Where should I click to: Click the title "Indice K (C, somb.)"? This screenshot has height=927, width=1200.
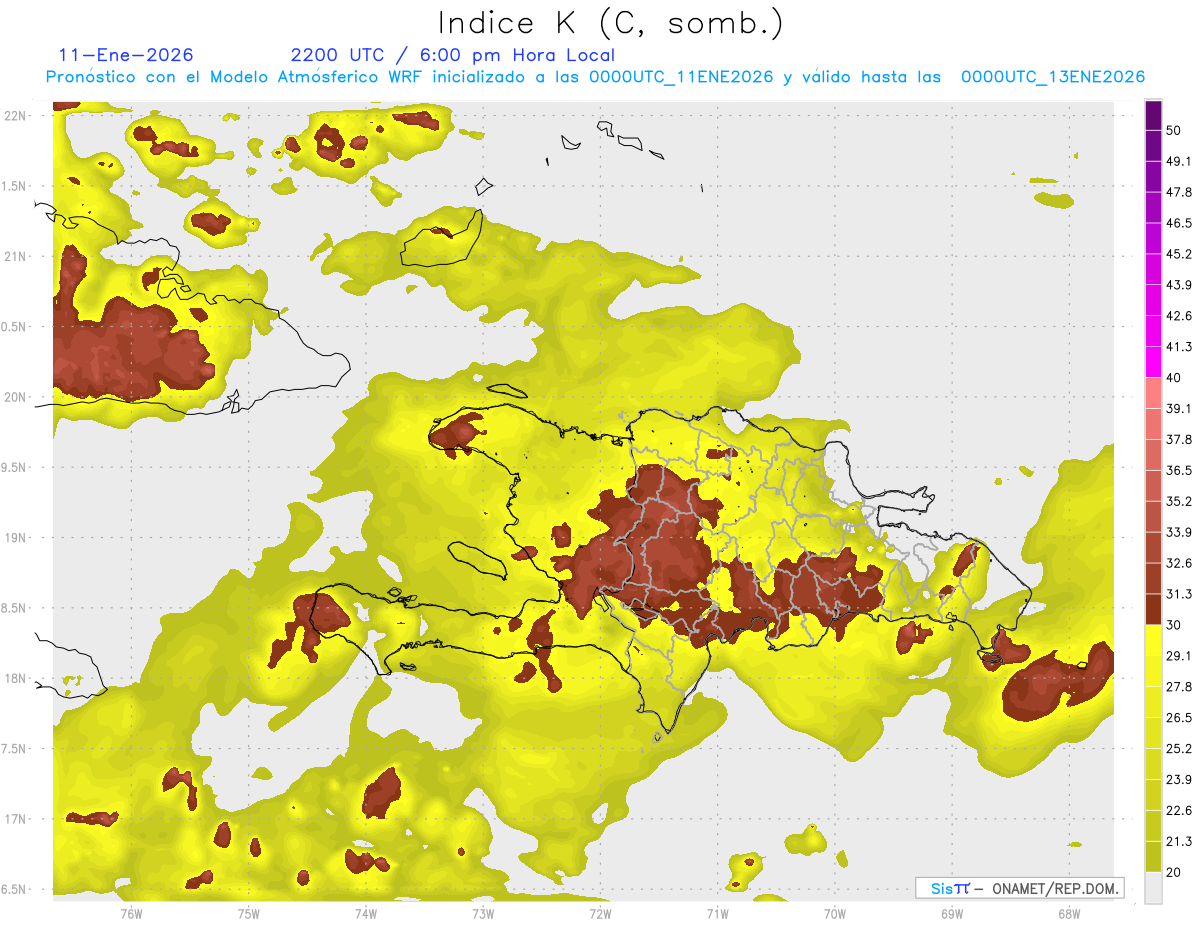point(610,23)
